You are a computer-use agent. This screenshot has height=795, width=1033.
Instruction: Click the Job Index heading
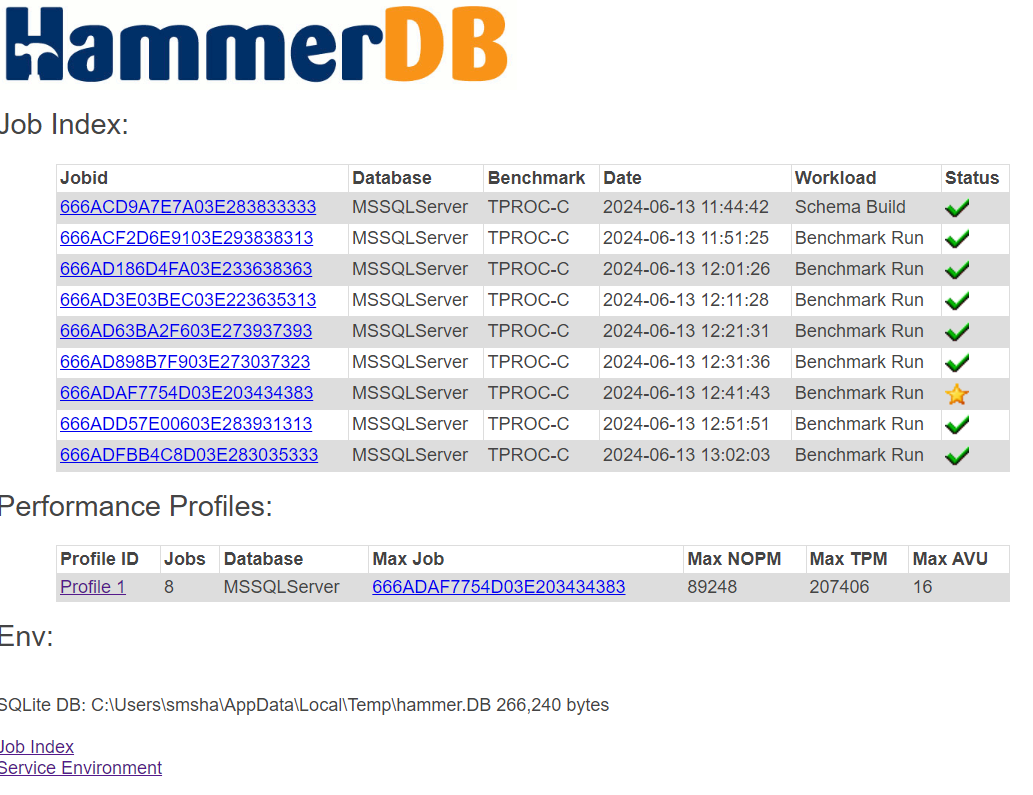[x=64, y=124]
